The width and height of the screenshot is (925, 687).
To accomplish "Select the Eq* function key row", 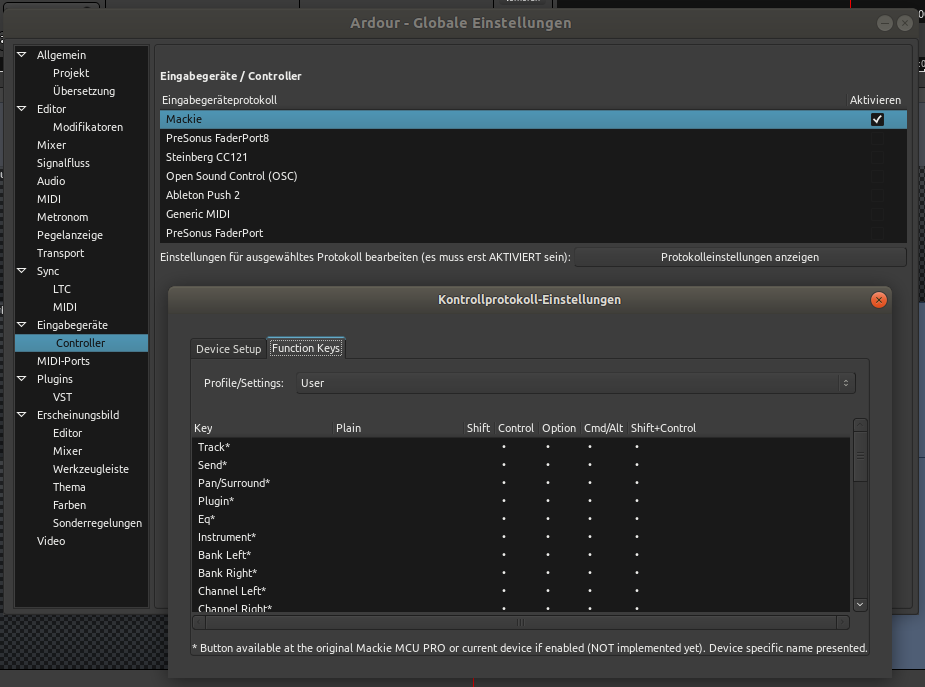I will click(x=521, y=519).
